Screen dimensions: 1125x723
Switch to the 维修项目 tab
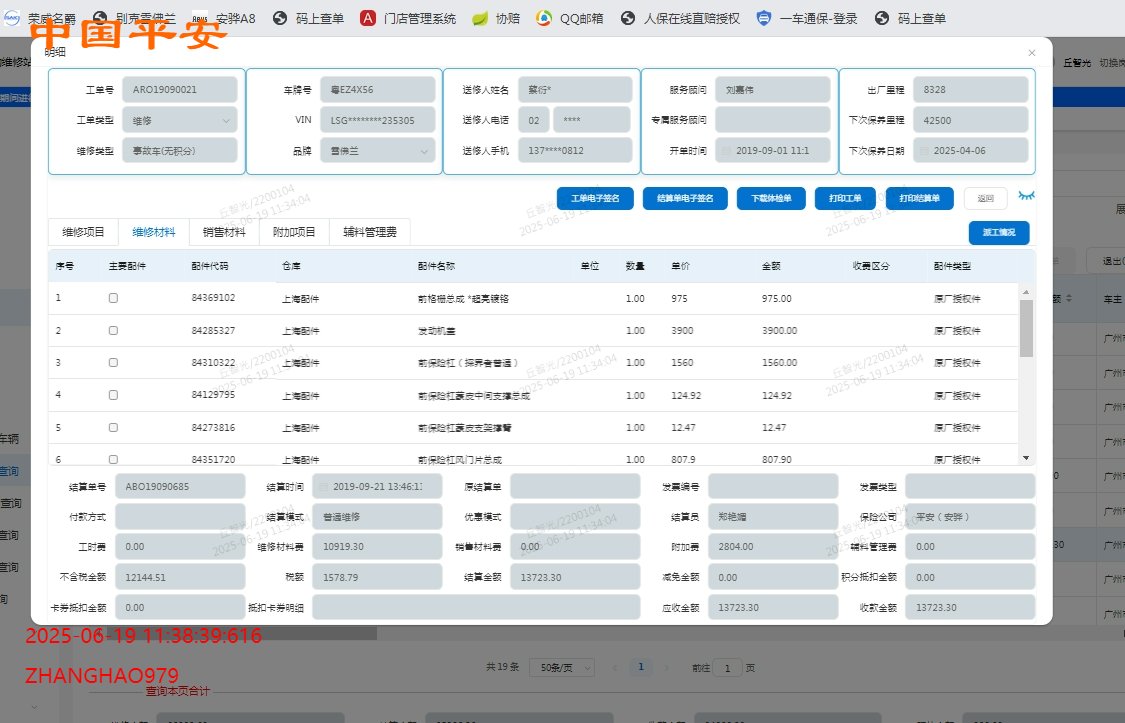[x=83, y=232]
